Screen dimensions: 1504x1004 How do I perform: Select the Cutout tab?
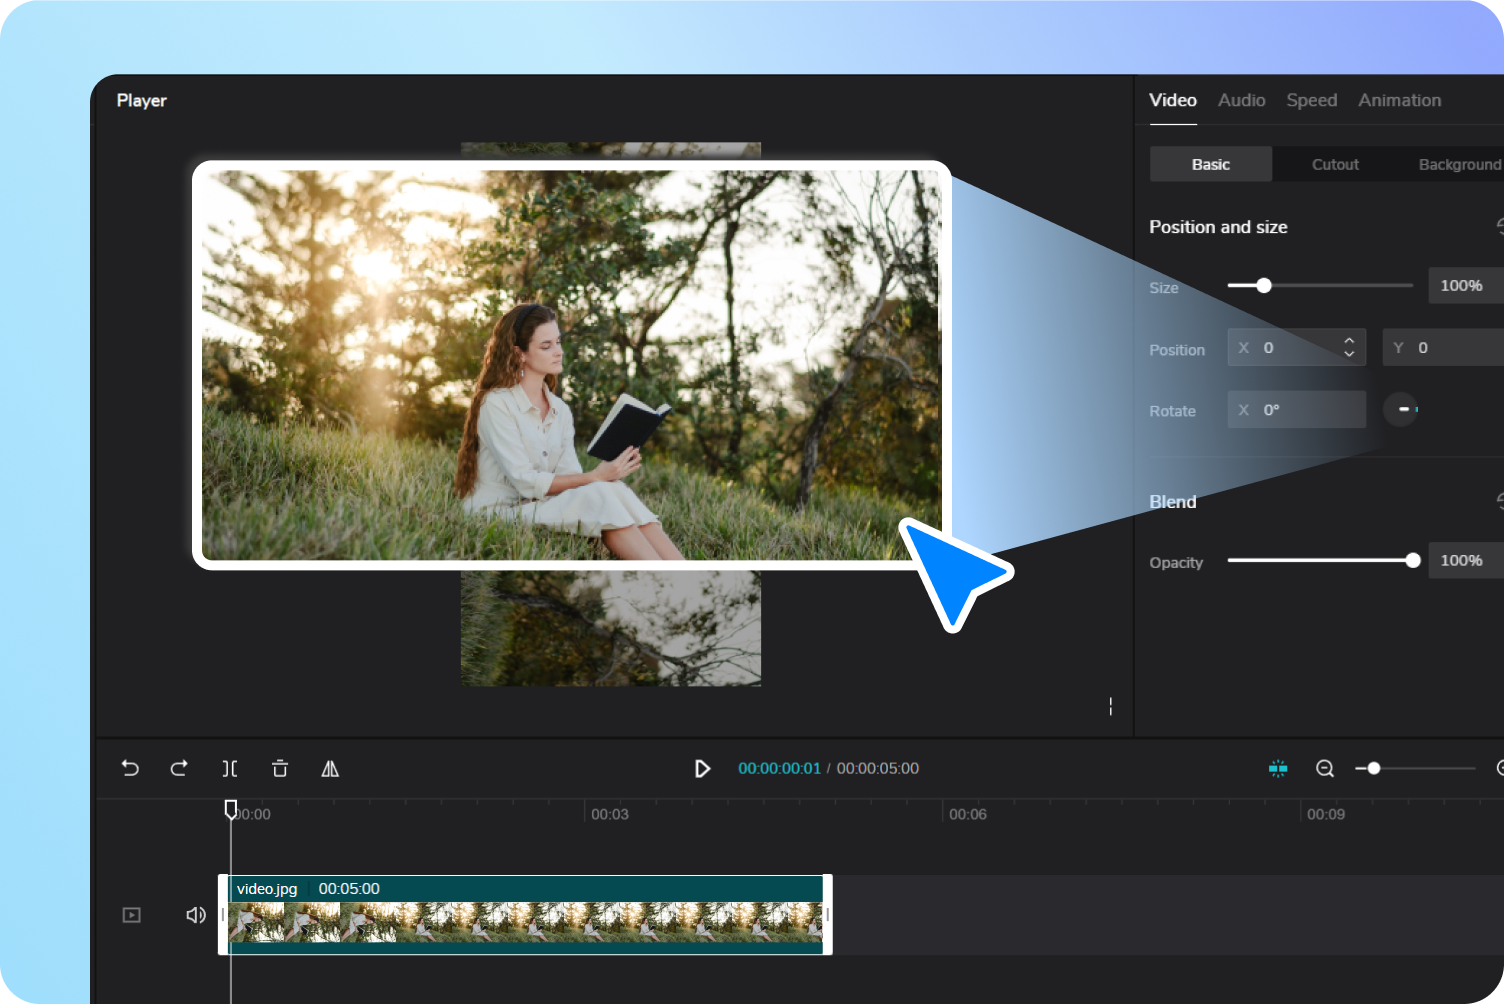tap(1335, 163)
